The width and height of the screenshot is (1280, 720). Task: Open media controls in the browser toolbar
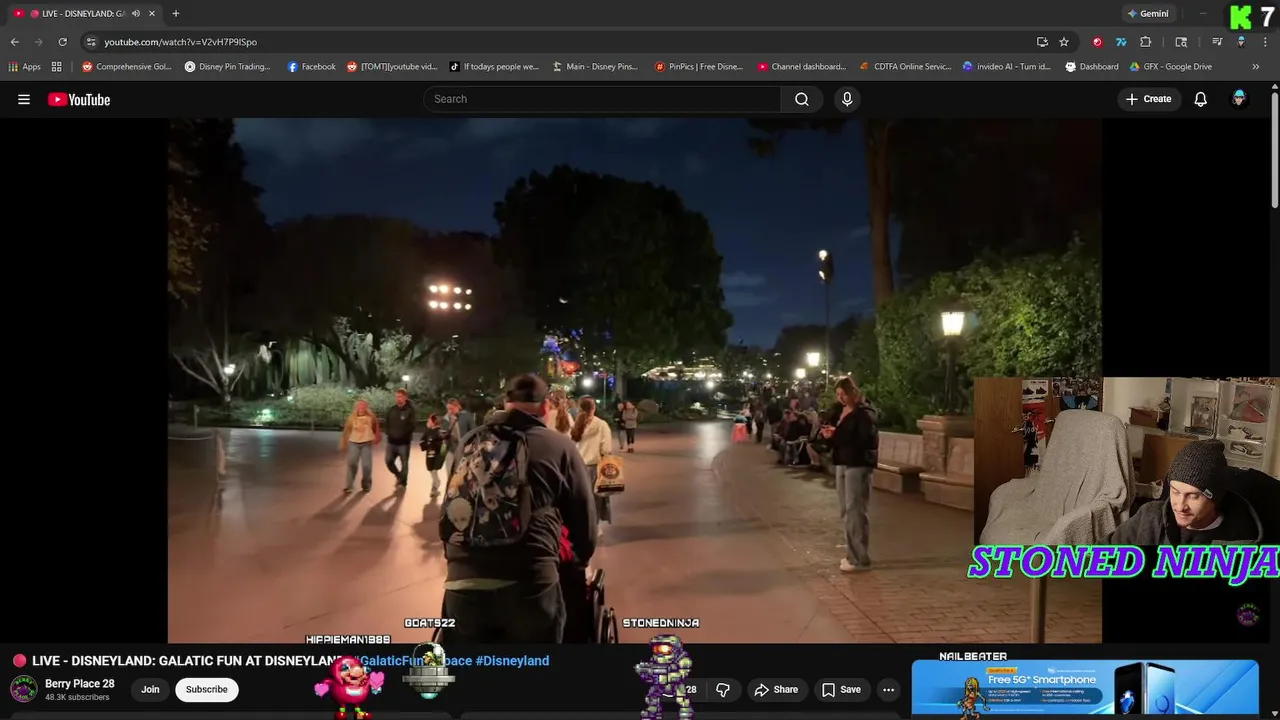pyautogui.click(x=1217, y=42)
